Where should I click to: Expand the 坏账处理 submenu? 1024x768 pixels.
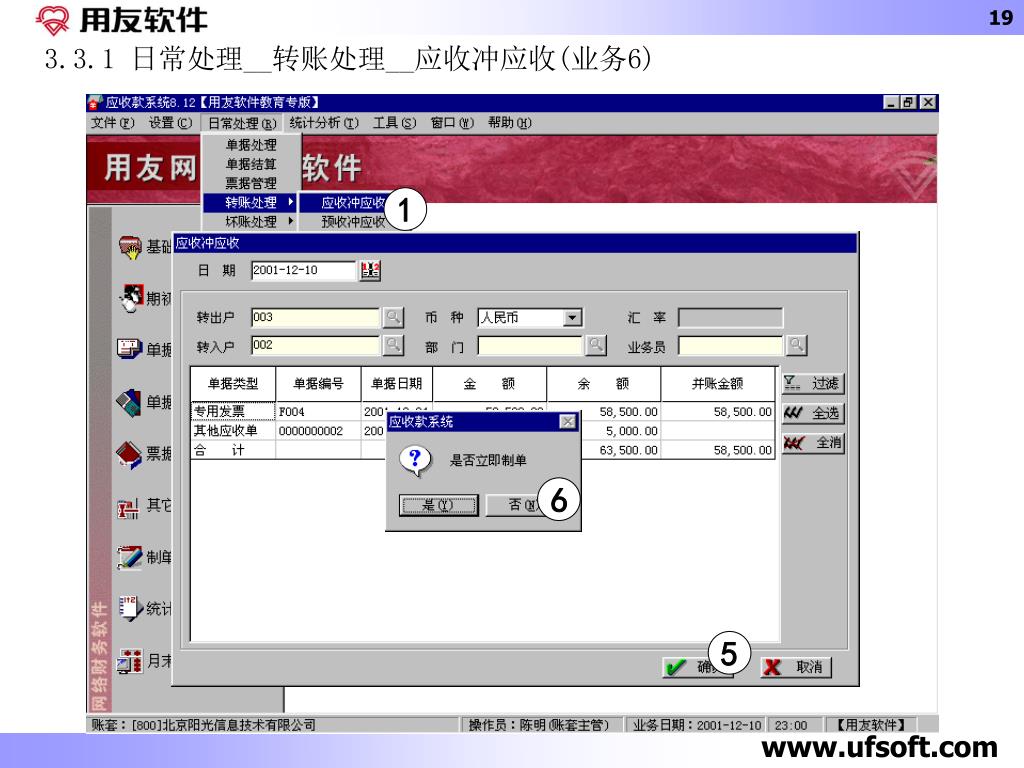click(x=251, y=222)
